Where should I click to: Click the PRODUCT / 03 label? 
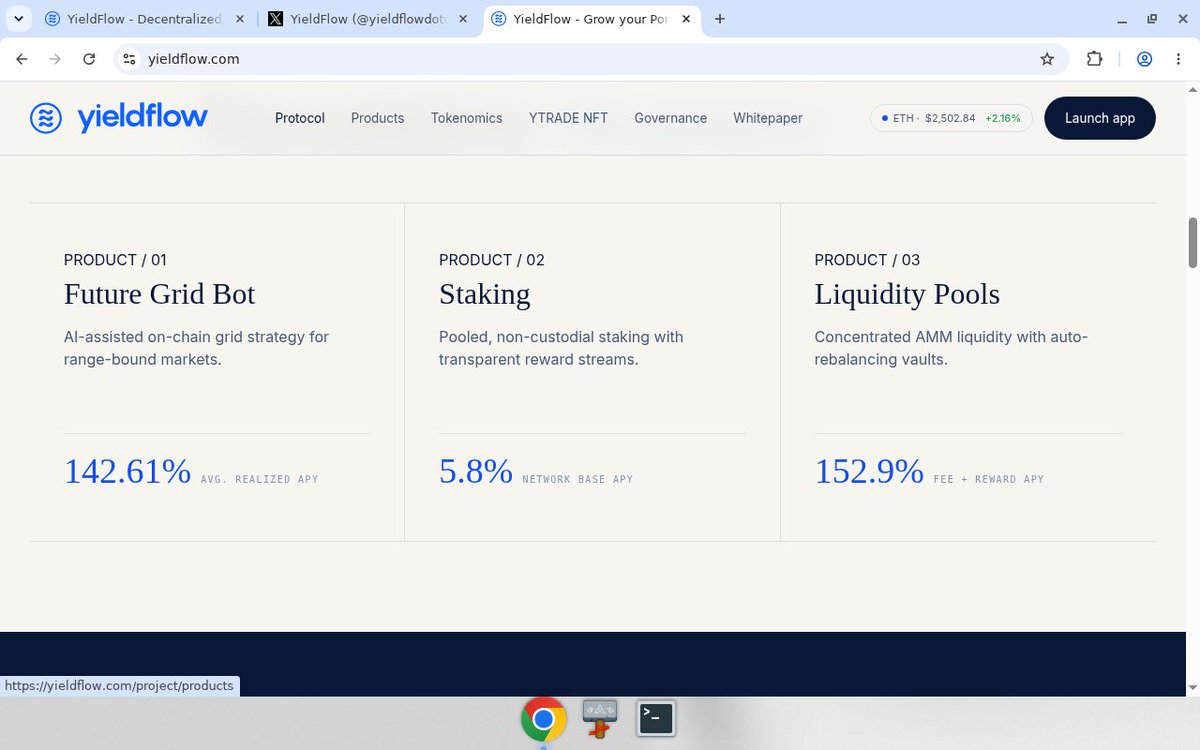point(867,260)
